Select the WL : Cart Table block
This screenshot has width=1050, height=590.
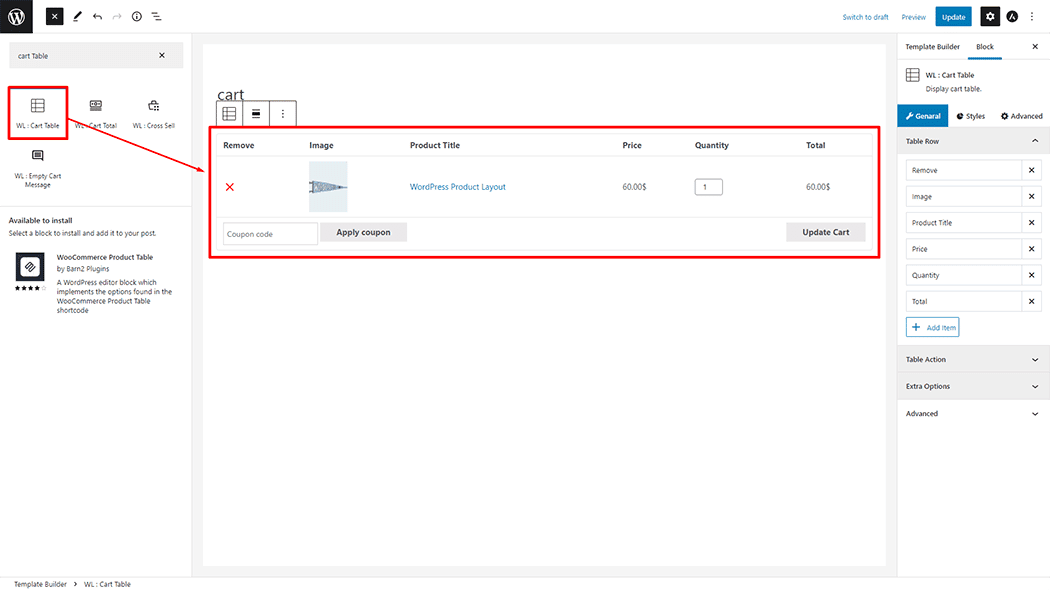(37, 112)
